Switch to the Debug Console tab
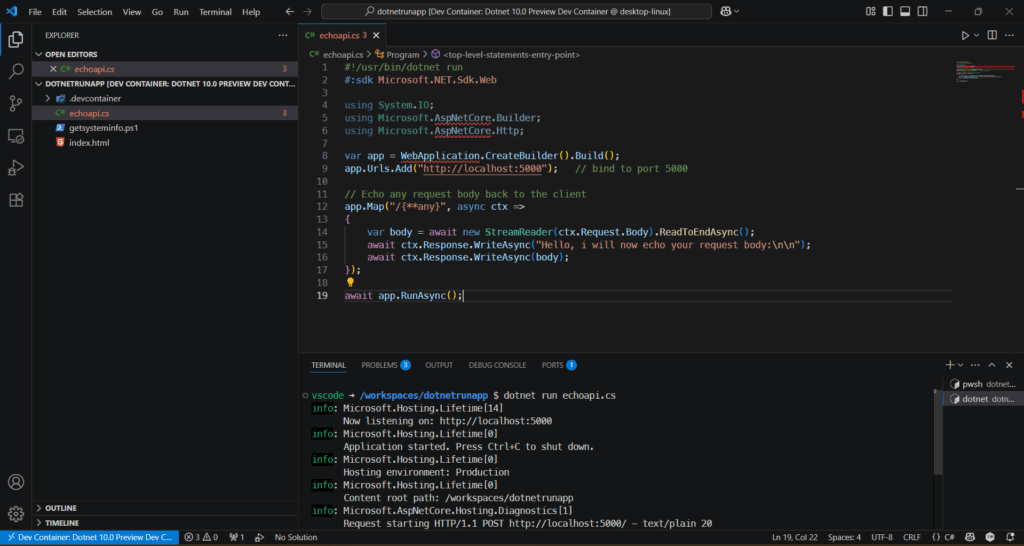Viewport: 1024px width, 546px height. pos(497,365)
